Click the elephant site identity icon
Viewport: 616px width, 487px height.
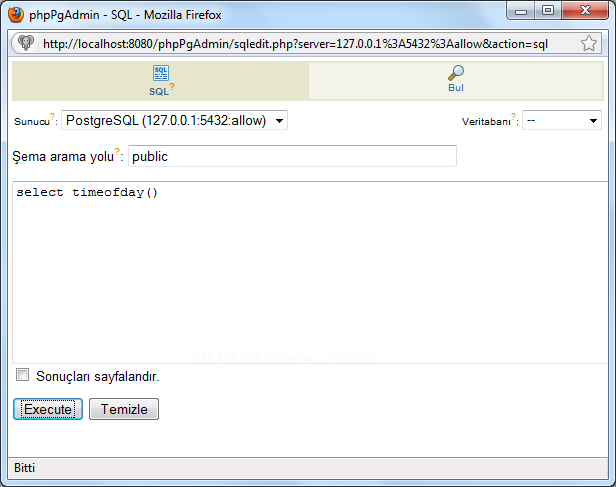26,43
